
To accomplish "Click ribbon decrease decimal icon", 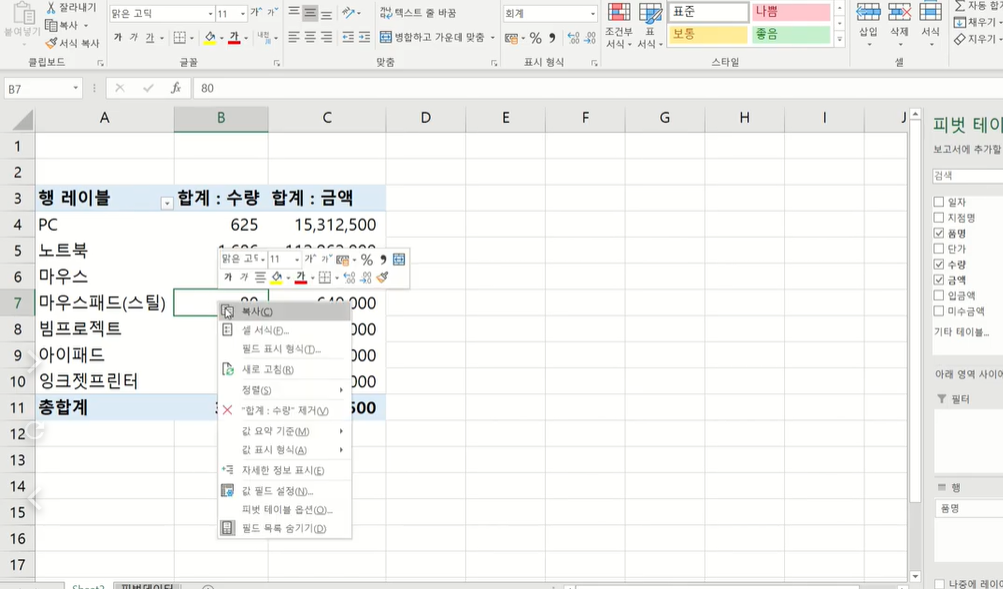I will click(590, 38).
